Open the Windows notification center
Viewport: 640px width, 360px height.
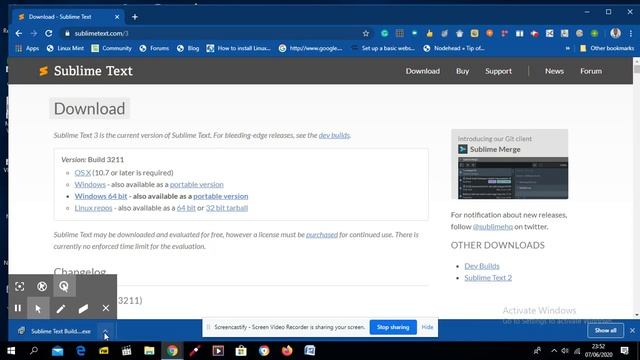(624, 351)
